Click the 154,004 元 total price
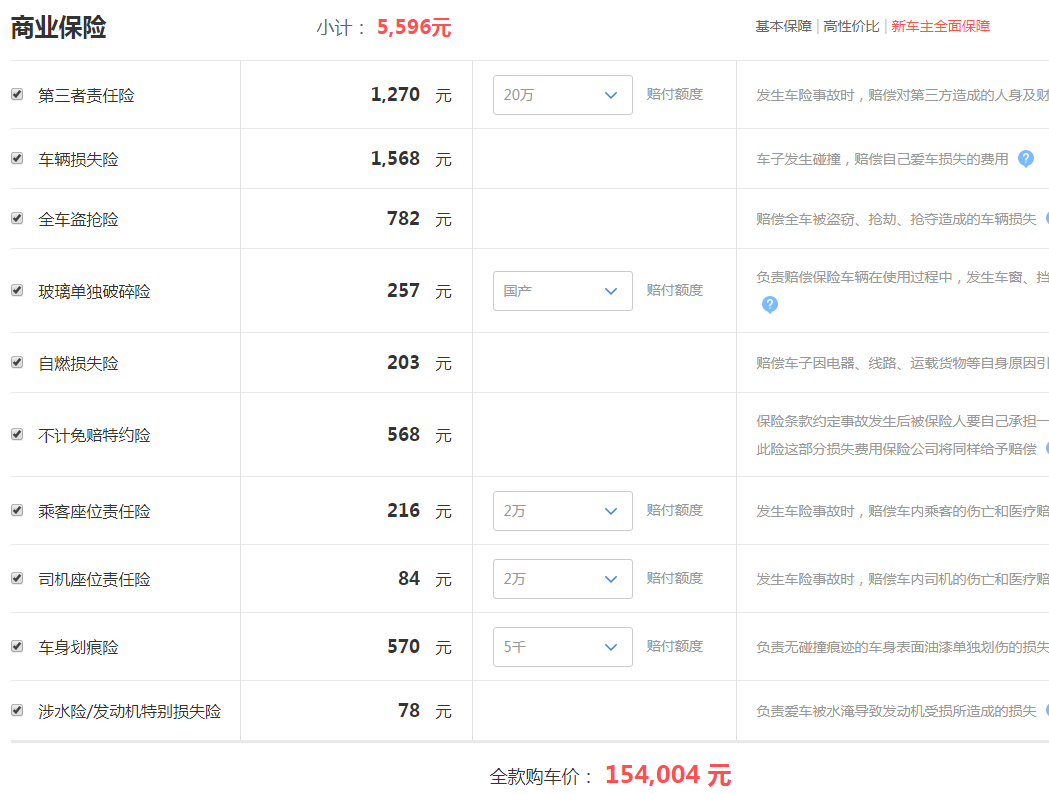Viewport: 1049px width, 794px height. (668, 775)
